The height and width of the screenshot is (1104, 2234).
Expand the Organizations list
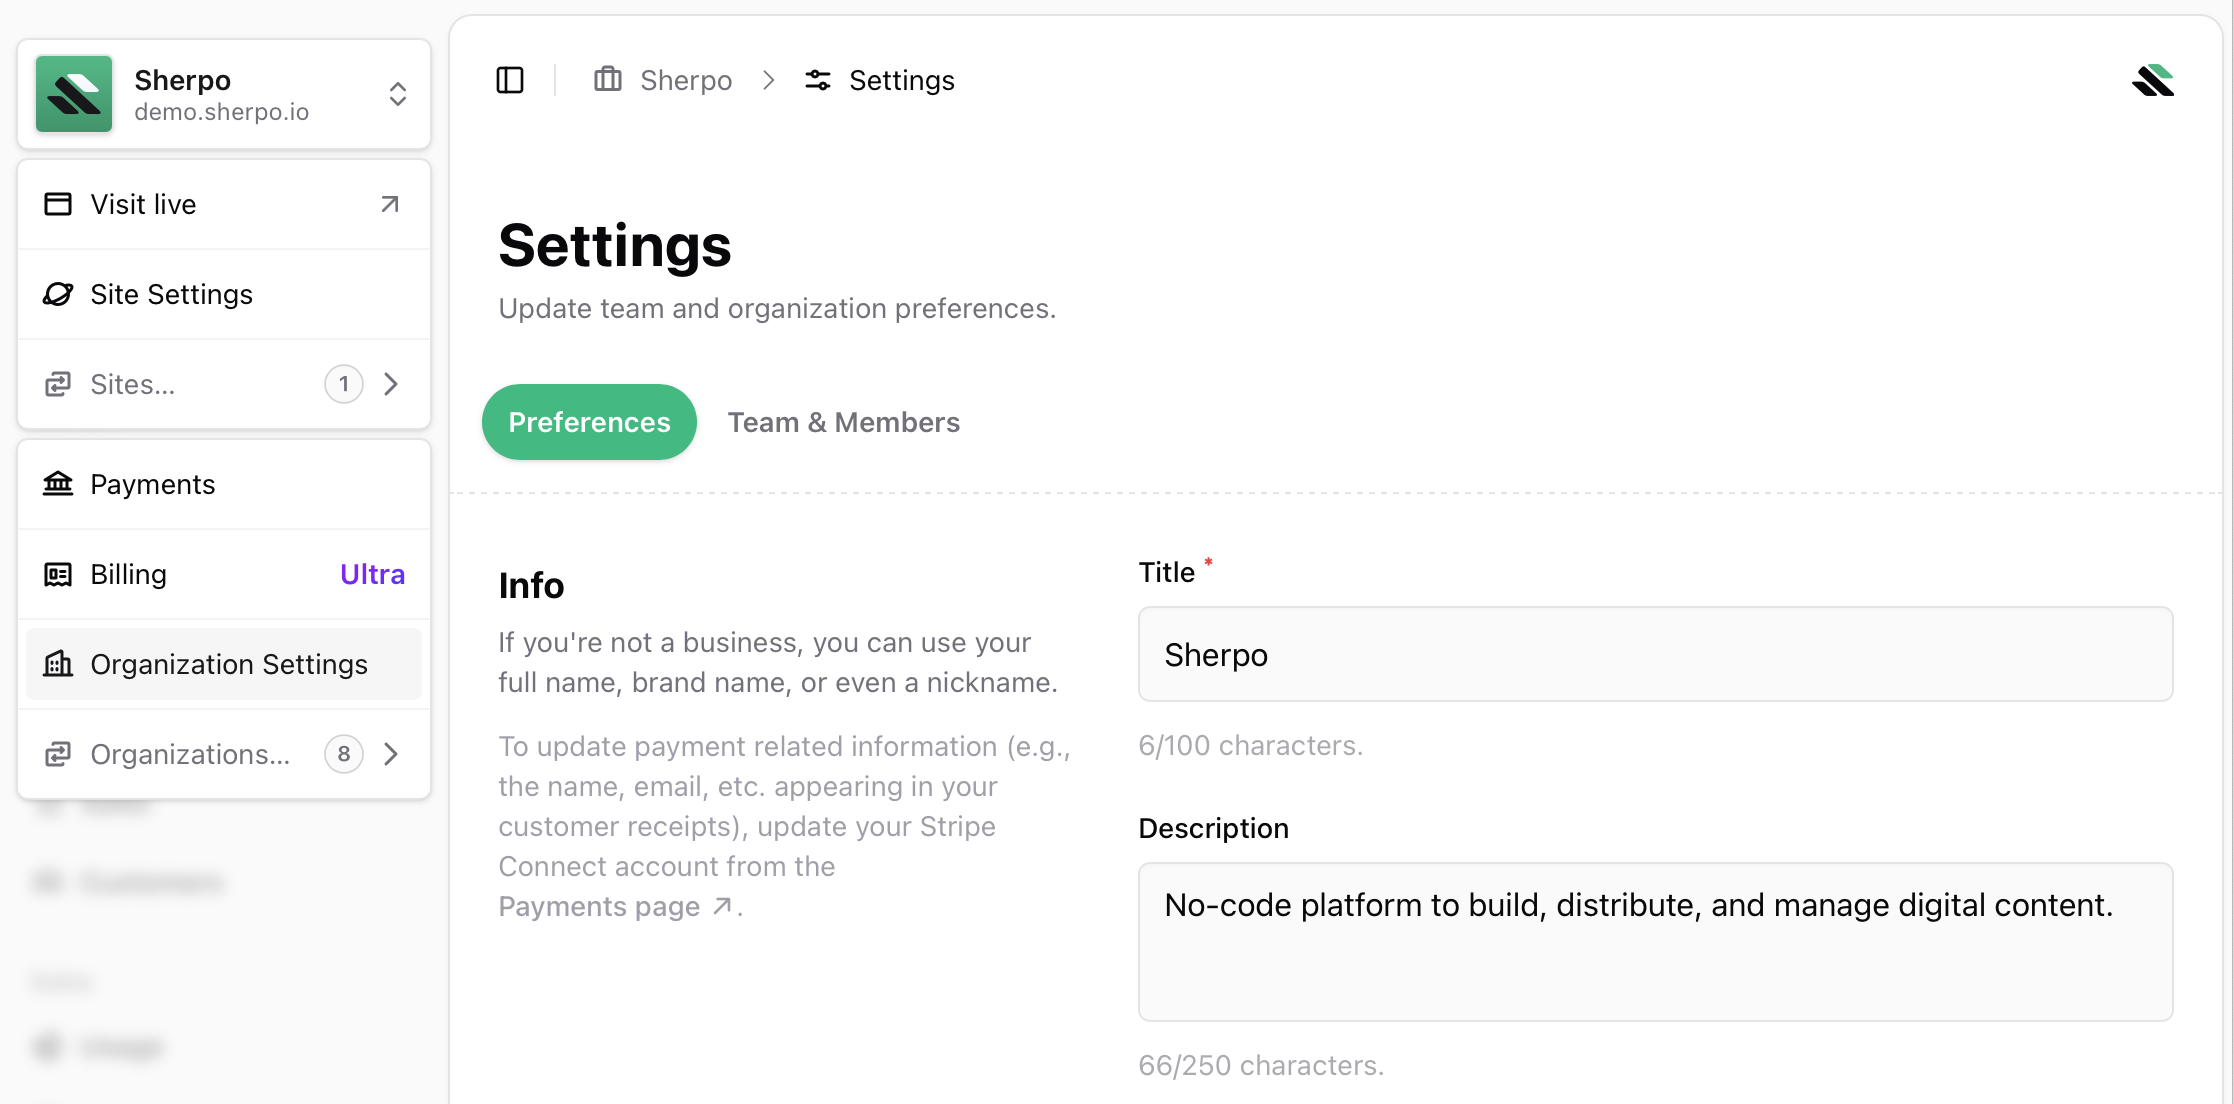pos(392,754)
